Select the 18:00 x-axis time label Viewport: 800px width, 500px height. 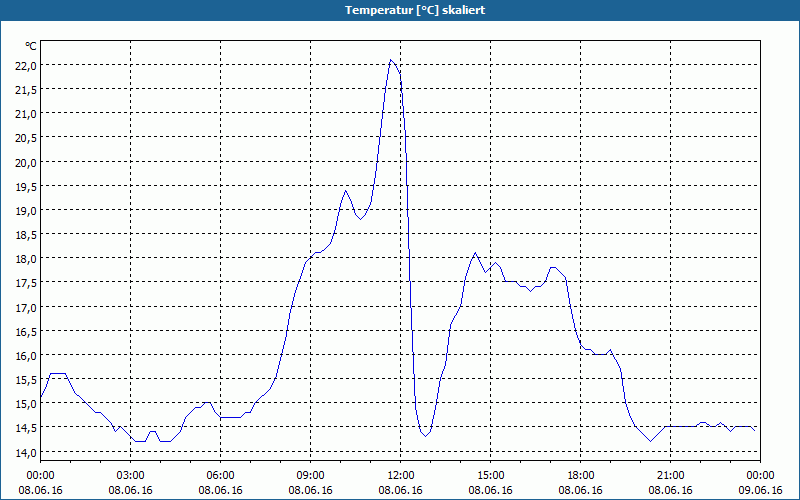(x=581, y=475)
